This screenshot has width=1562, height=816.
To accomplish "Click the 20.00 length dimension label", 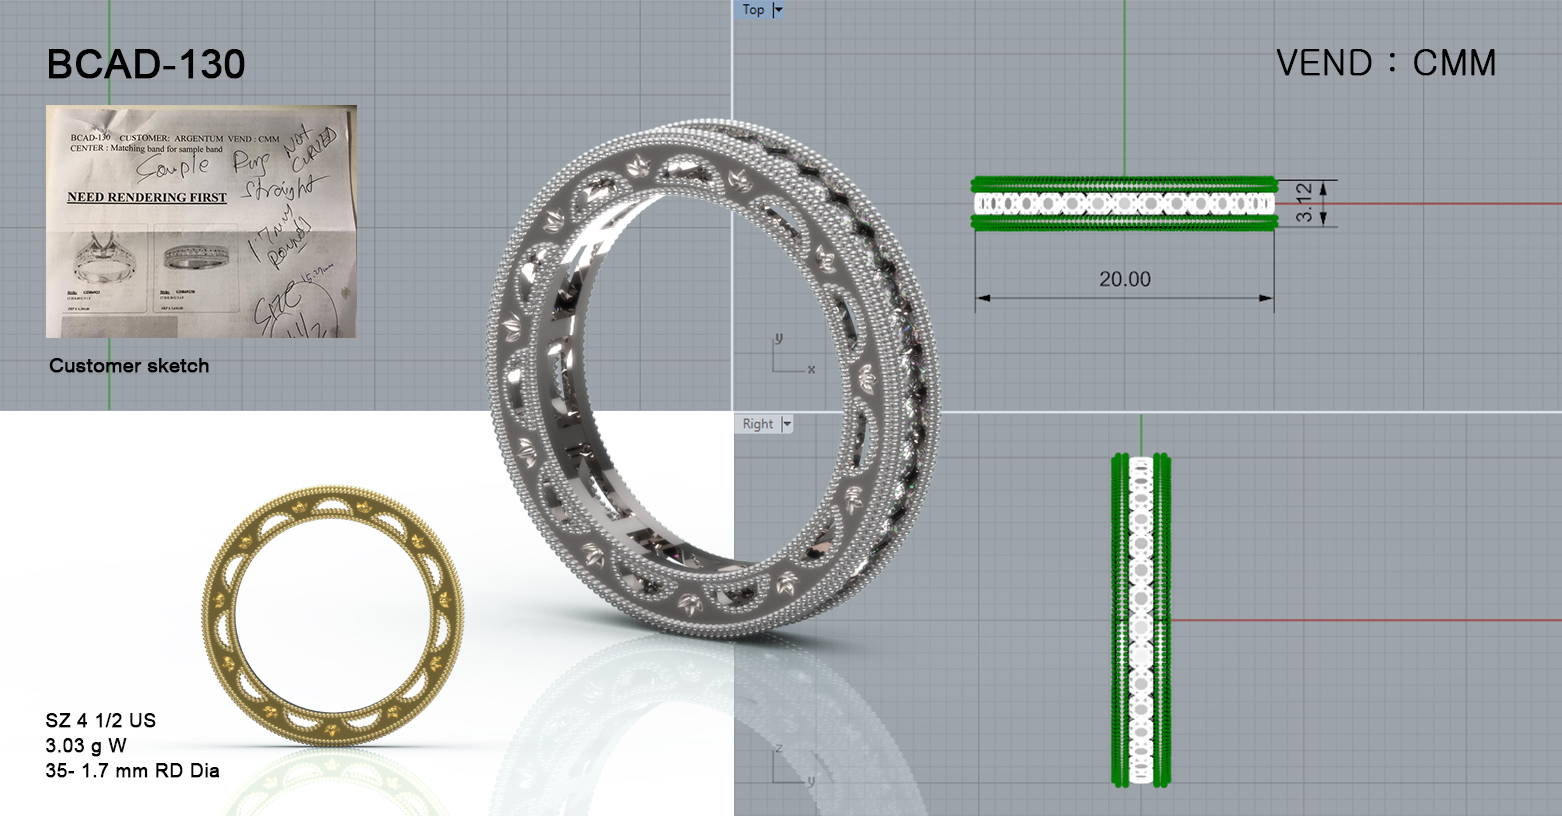I will tap(1125, 280).
